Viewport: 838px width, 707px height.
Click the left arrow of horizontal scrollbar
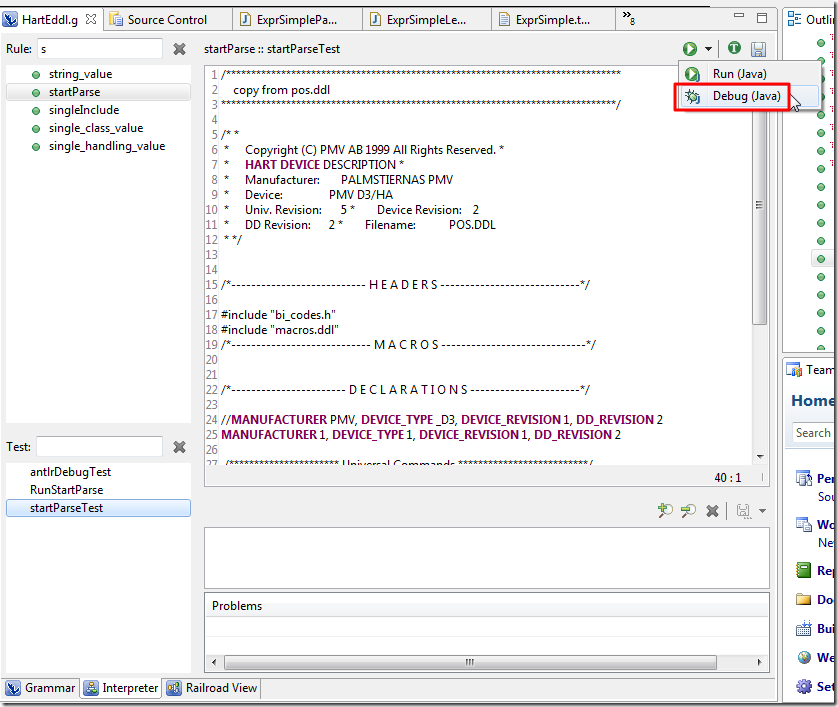(x=214, y=662)
